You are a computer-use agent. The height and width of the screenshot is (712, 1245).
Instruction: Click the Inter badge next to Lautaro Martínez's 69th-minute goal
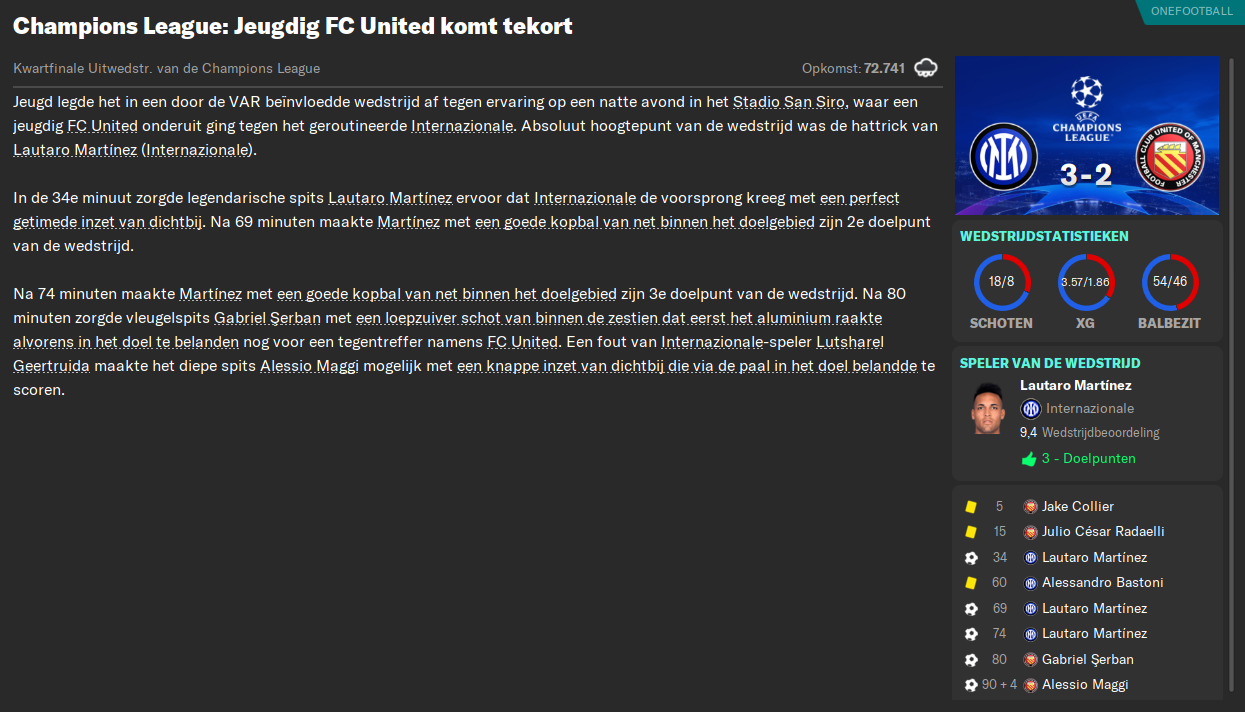pos(1031,608)
